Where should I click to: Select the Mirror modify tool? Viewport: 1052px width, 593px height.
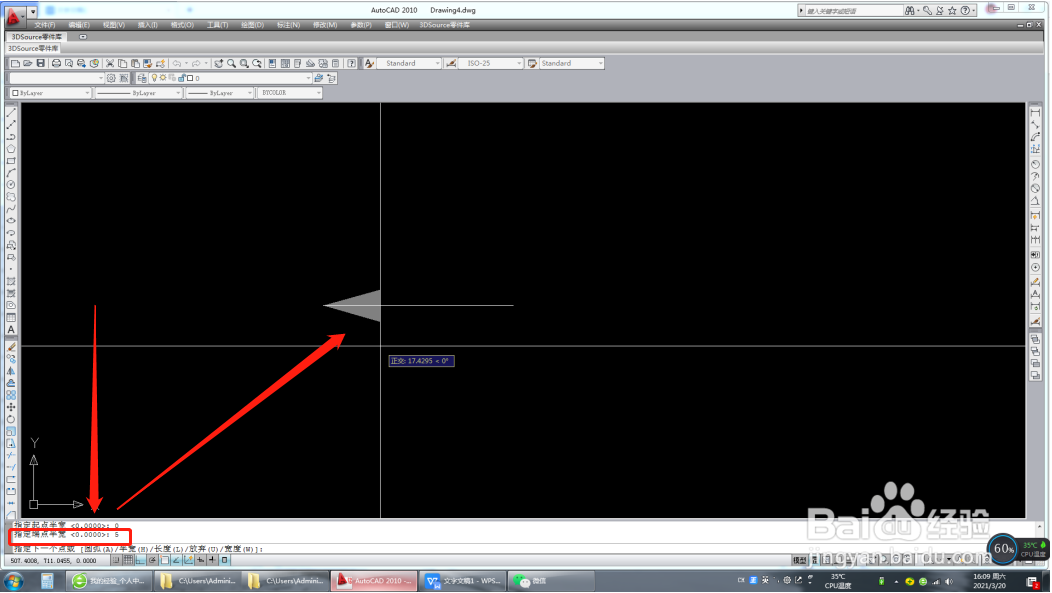[11, 371]
